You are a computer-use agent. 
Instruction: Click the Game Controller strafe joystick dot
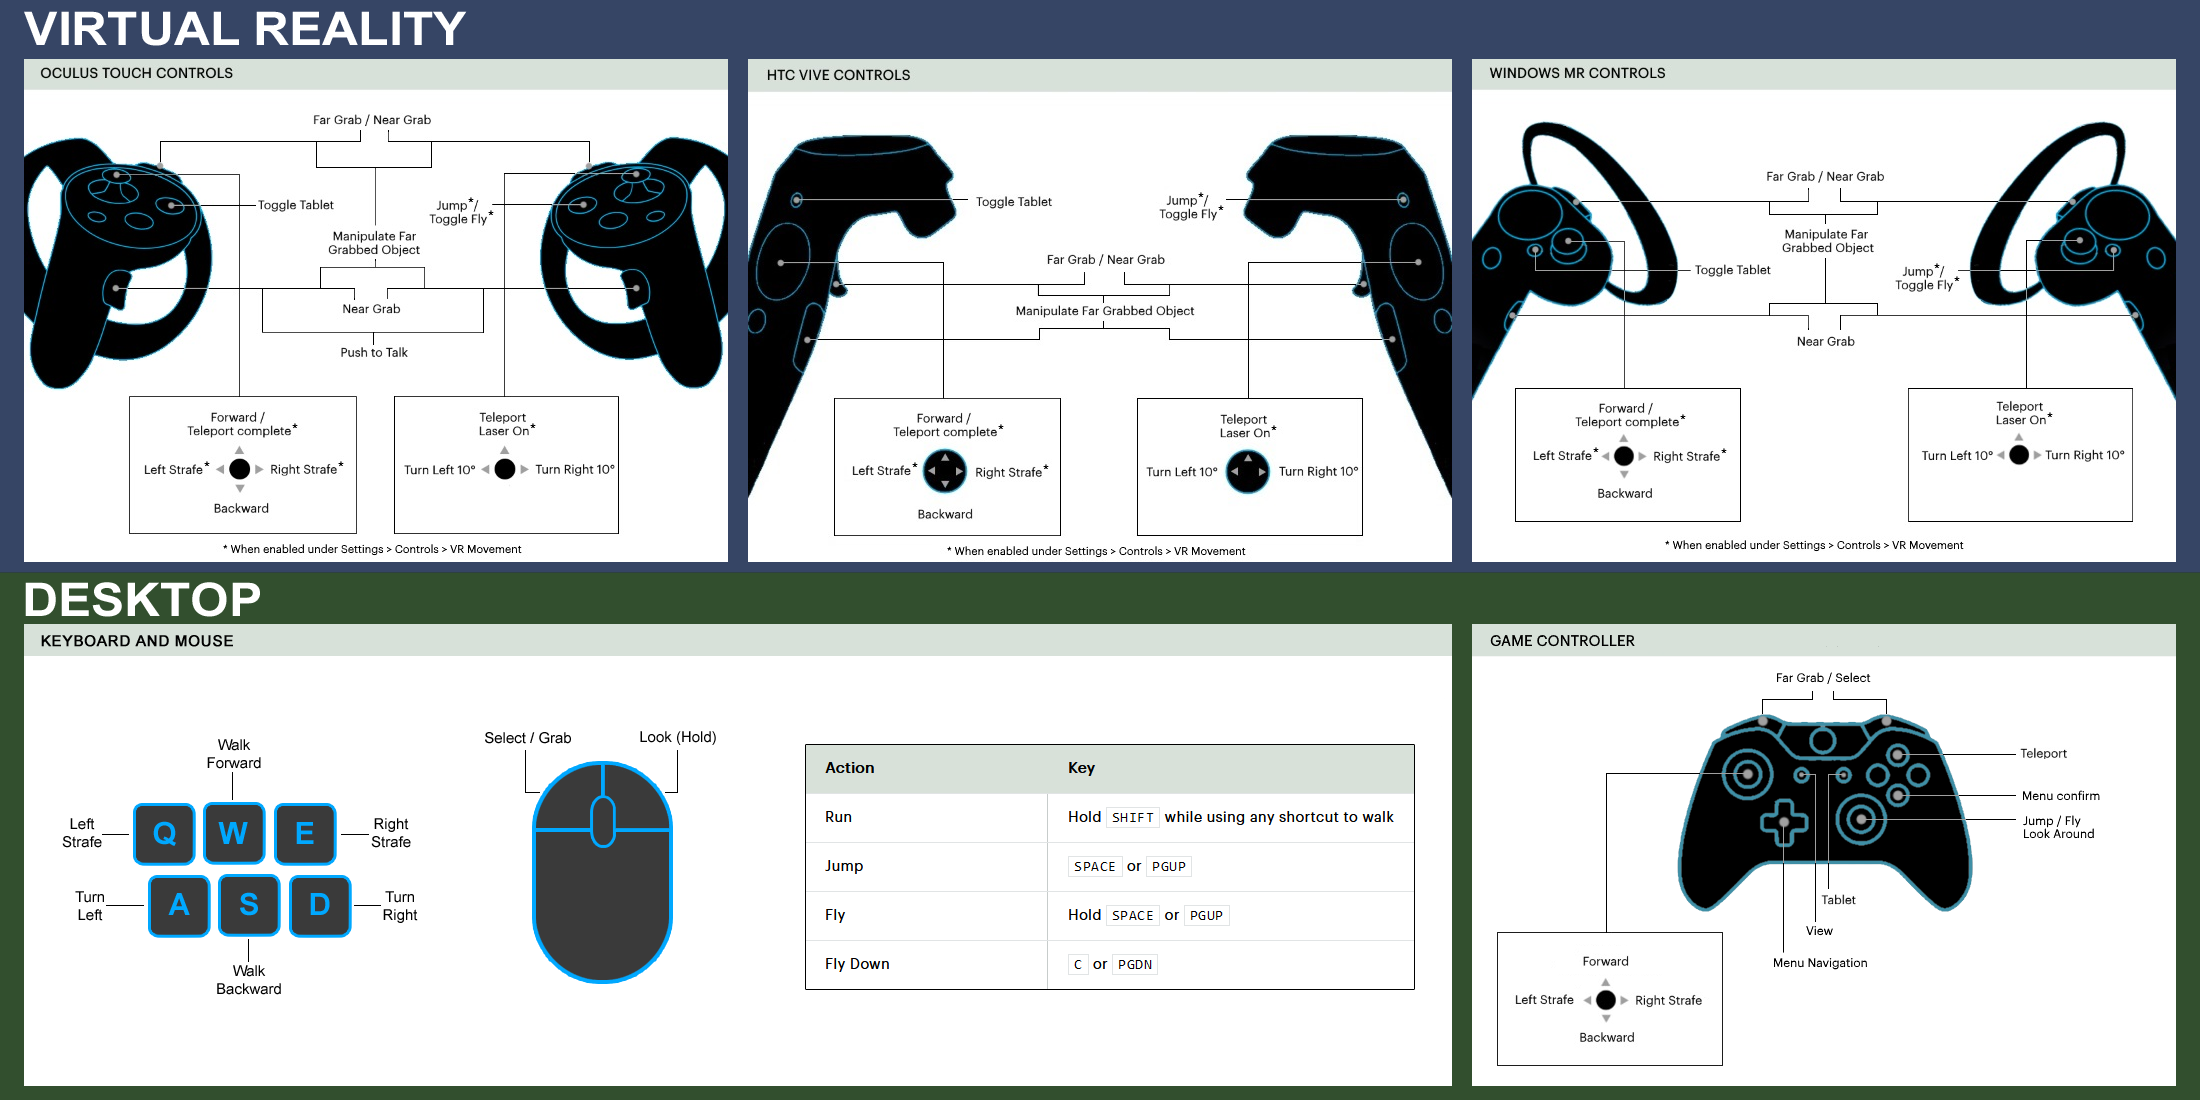pyautogui.click(x=1606, y=1000)
